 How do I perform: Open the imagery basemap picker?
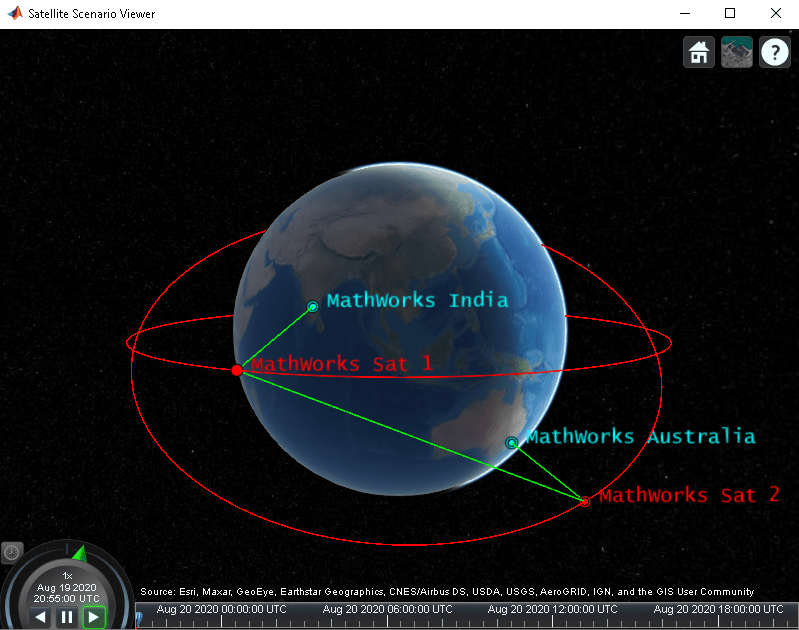pos(737,52)
